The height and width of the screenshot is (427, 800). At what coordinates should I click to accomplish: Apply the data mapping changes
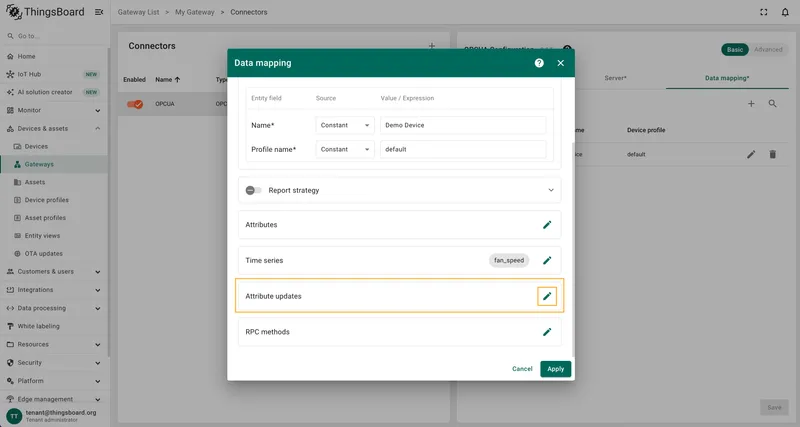(x=556, y=369)
